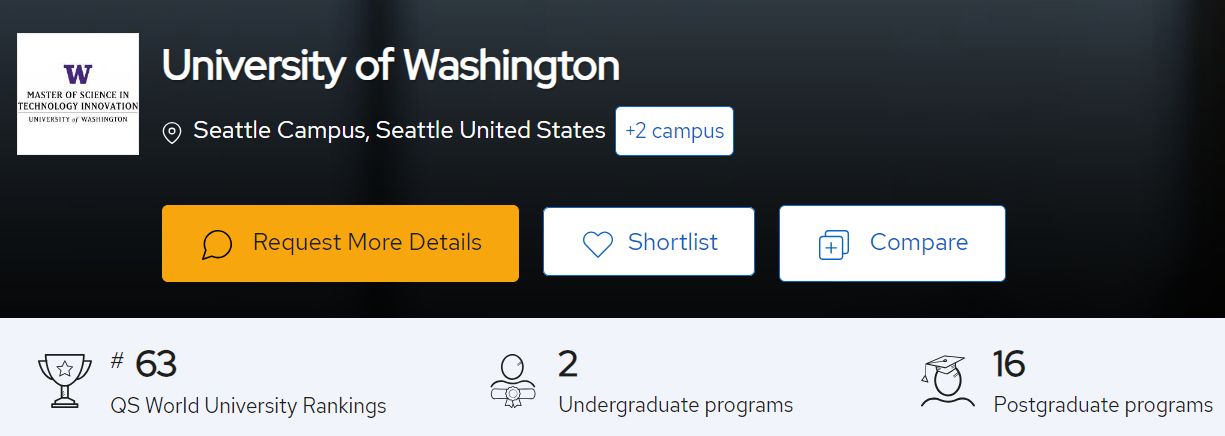Screen dimensions: 1225x436
Task: Open the QS World University Rankings text
Action: 248,405
